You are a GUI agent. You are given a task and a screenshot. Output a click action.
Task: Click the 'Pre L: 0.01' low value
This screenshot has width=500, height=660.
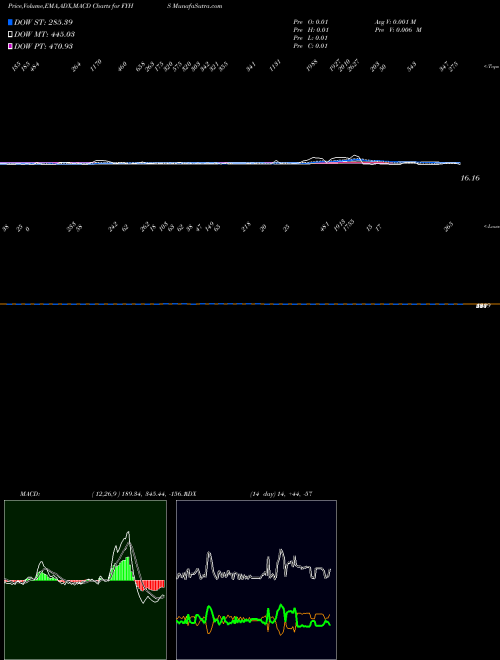tap(311, 38)
